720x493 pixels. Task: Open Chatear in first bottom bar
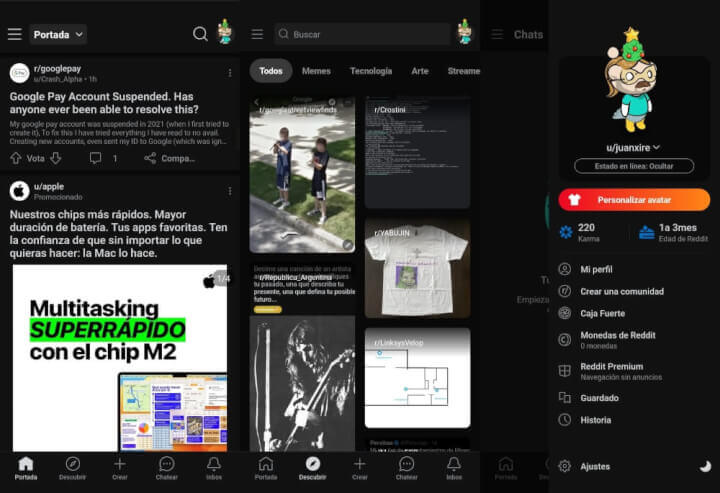click(x=166, y=468)
